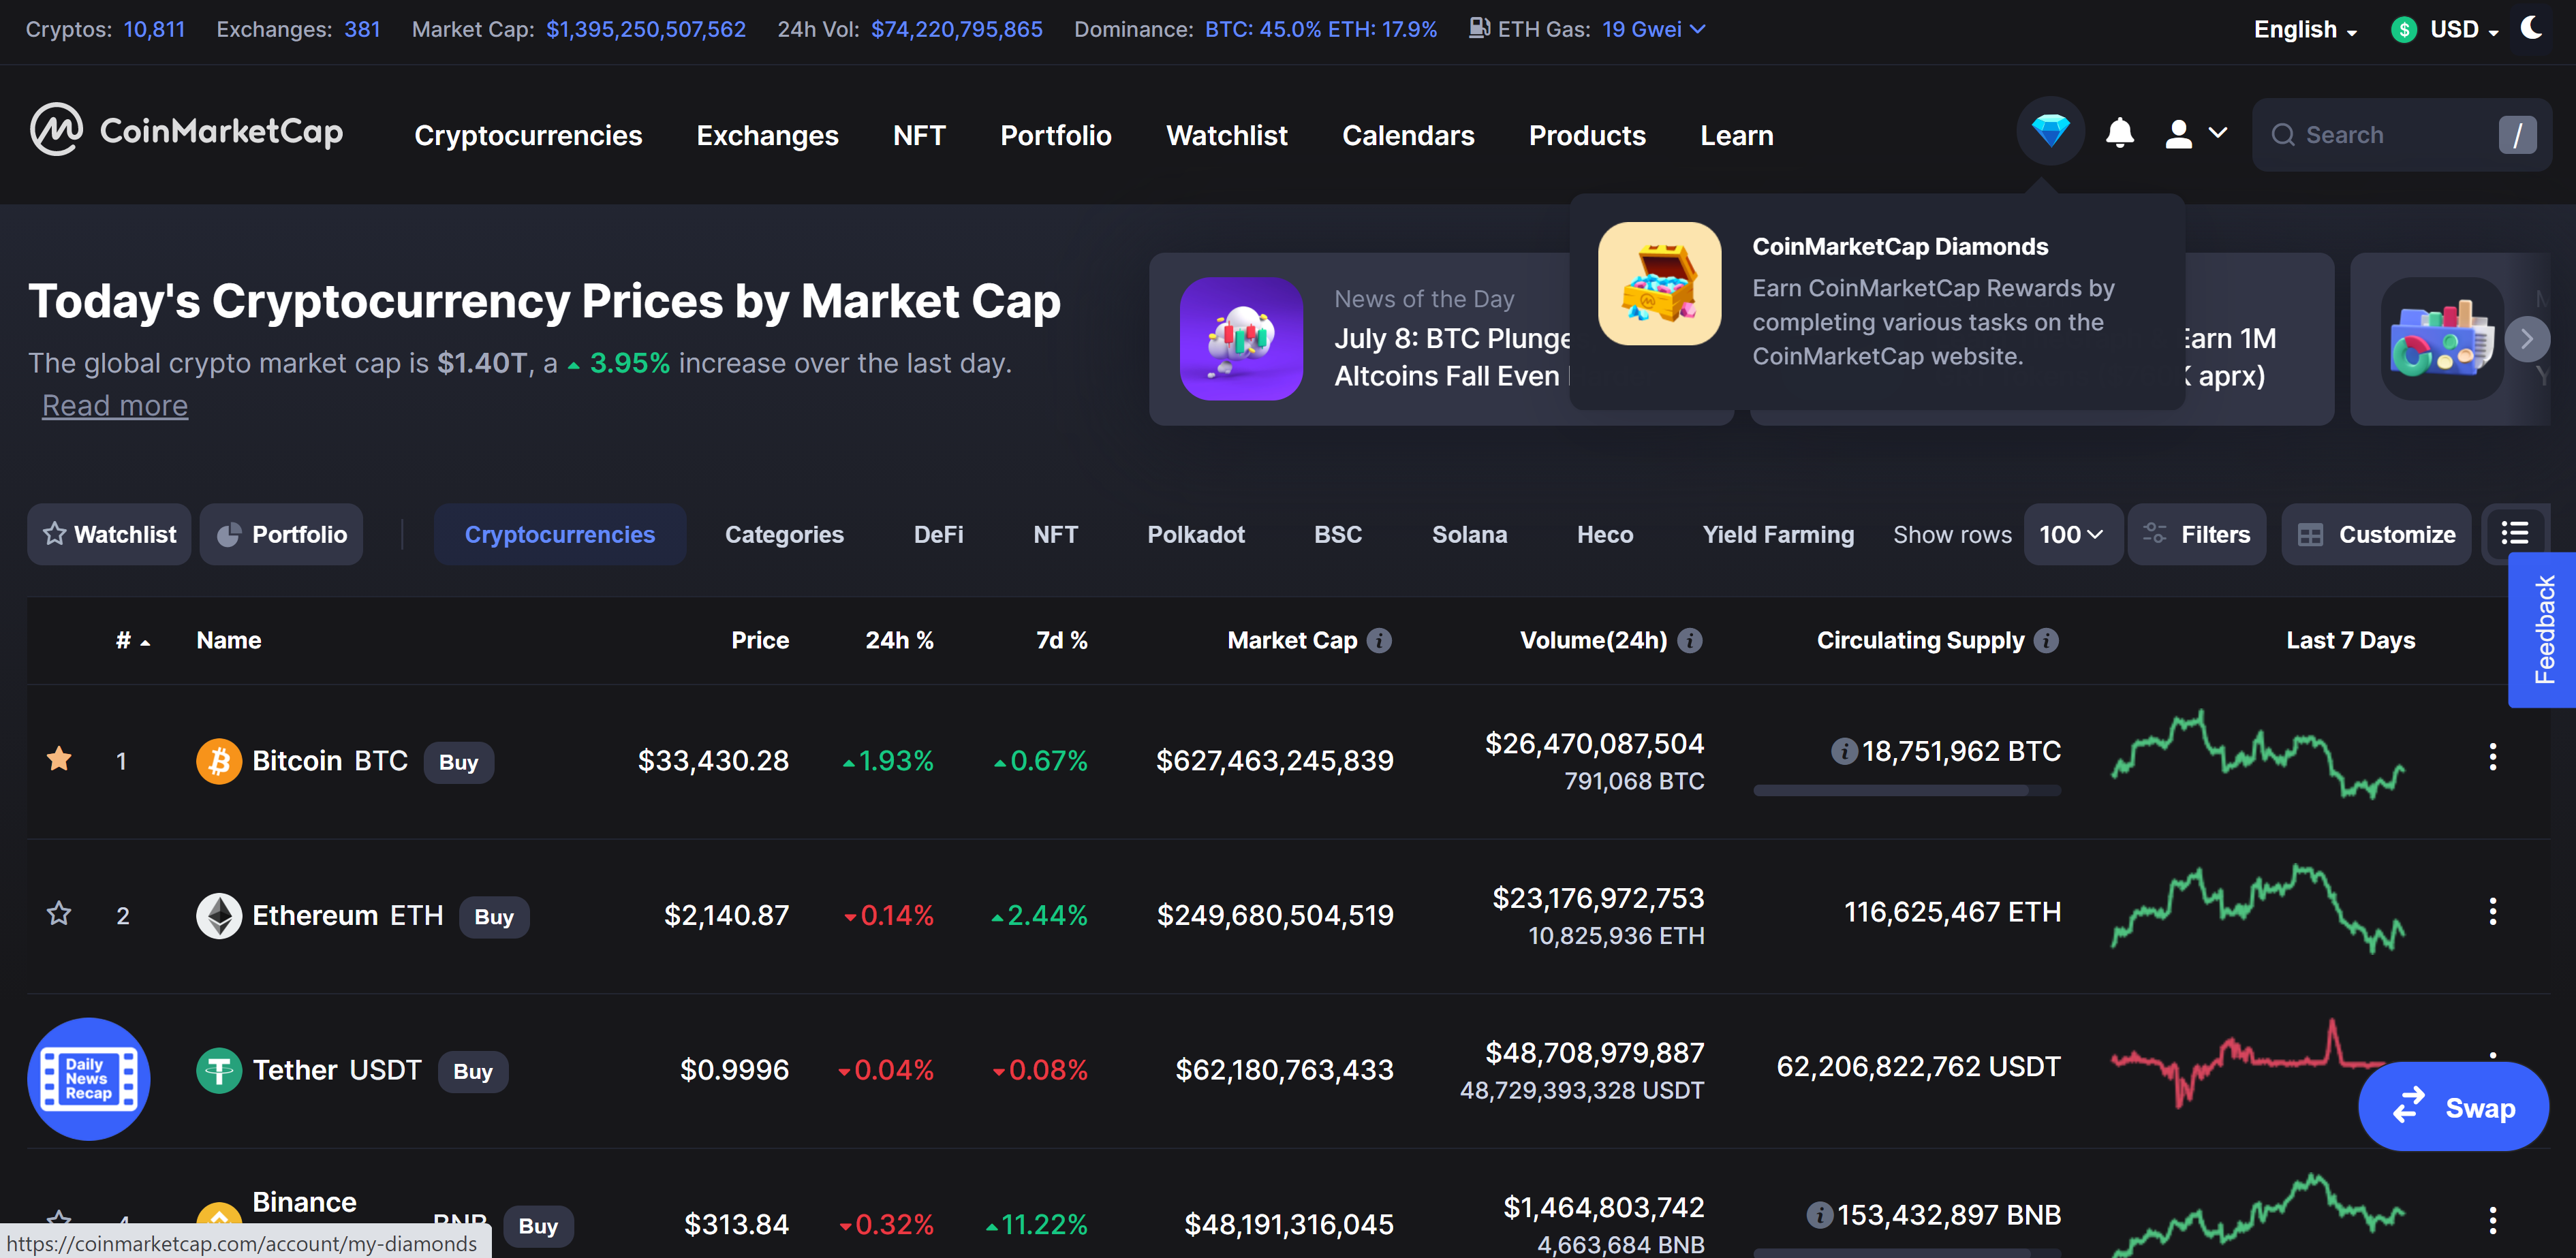Open the Daily News Recap bubble

tap(89, 1079)
